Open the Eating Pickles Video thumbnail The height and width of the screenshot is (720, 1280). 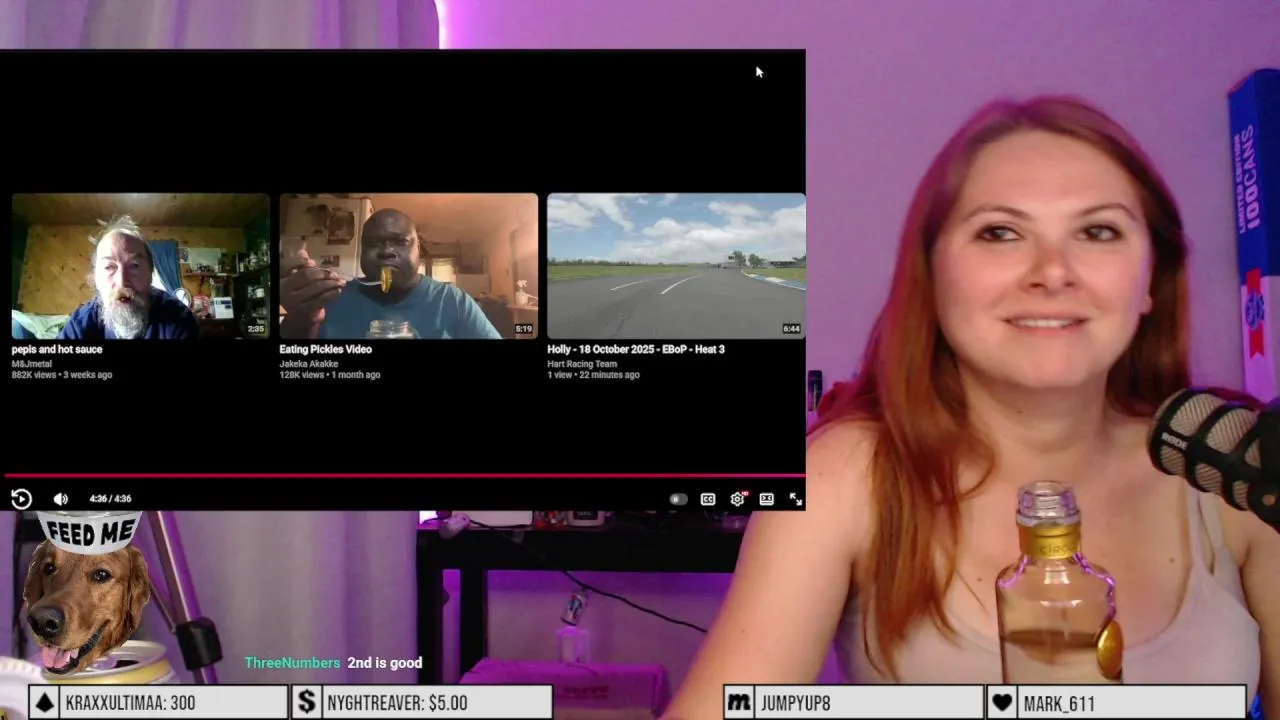[x=409, y=266]
